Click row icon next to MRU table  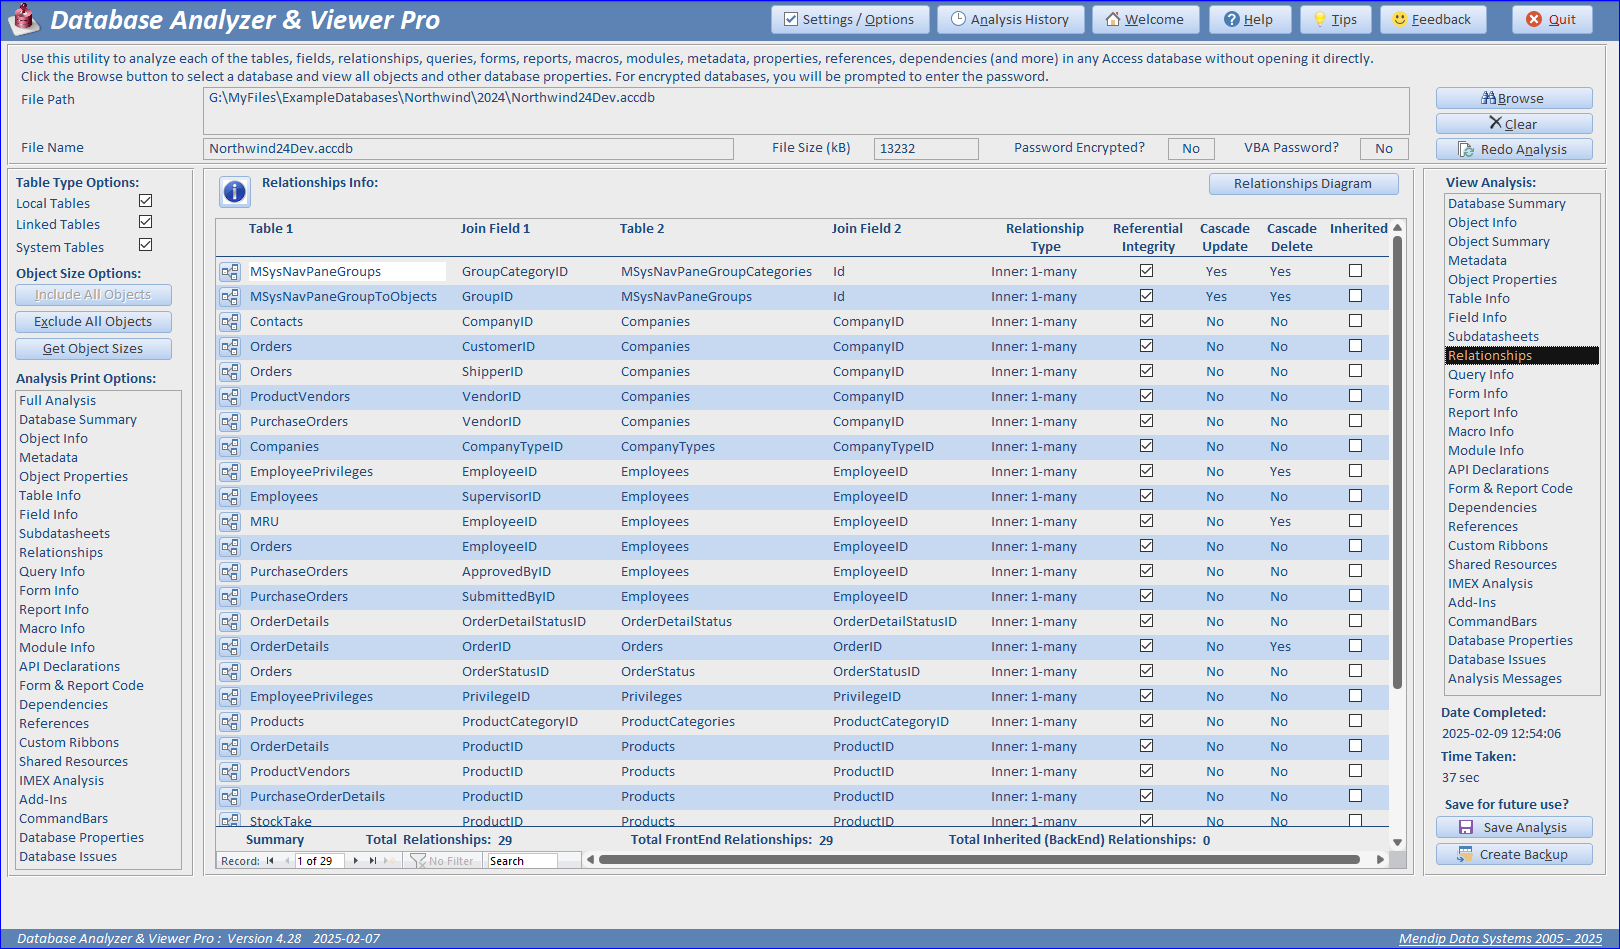click(230, 522)
